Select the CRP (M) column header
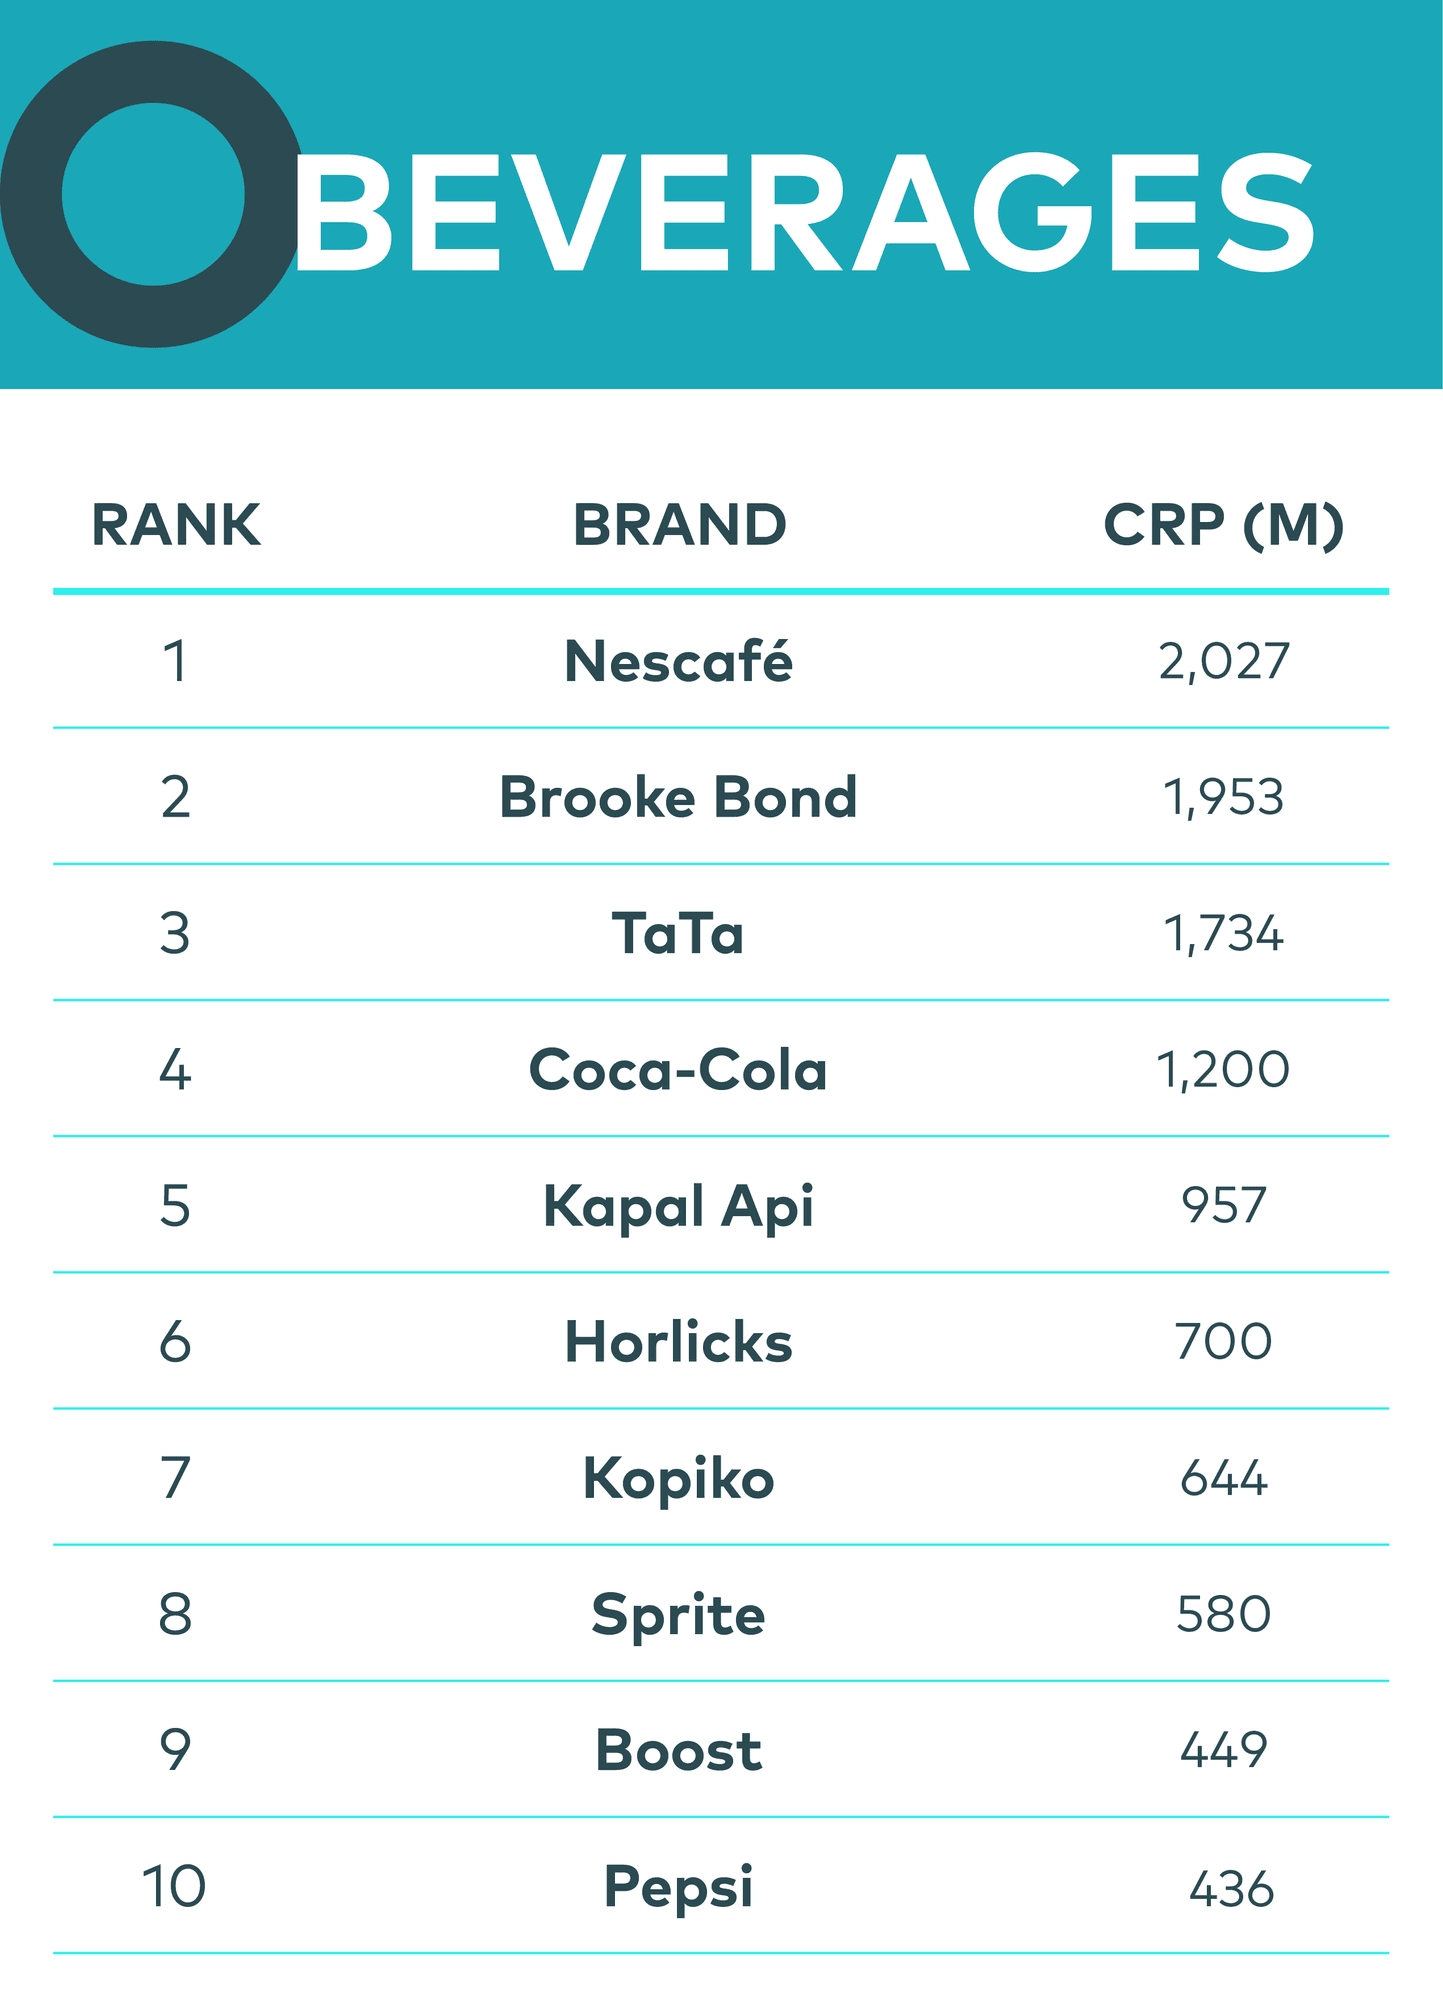Screen dimensions: 1443x2000 click(1223, 525)
